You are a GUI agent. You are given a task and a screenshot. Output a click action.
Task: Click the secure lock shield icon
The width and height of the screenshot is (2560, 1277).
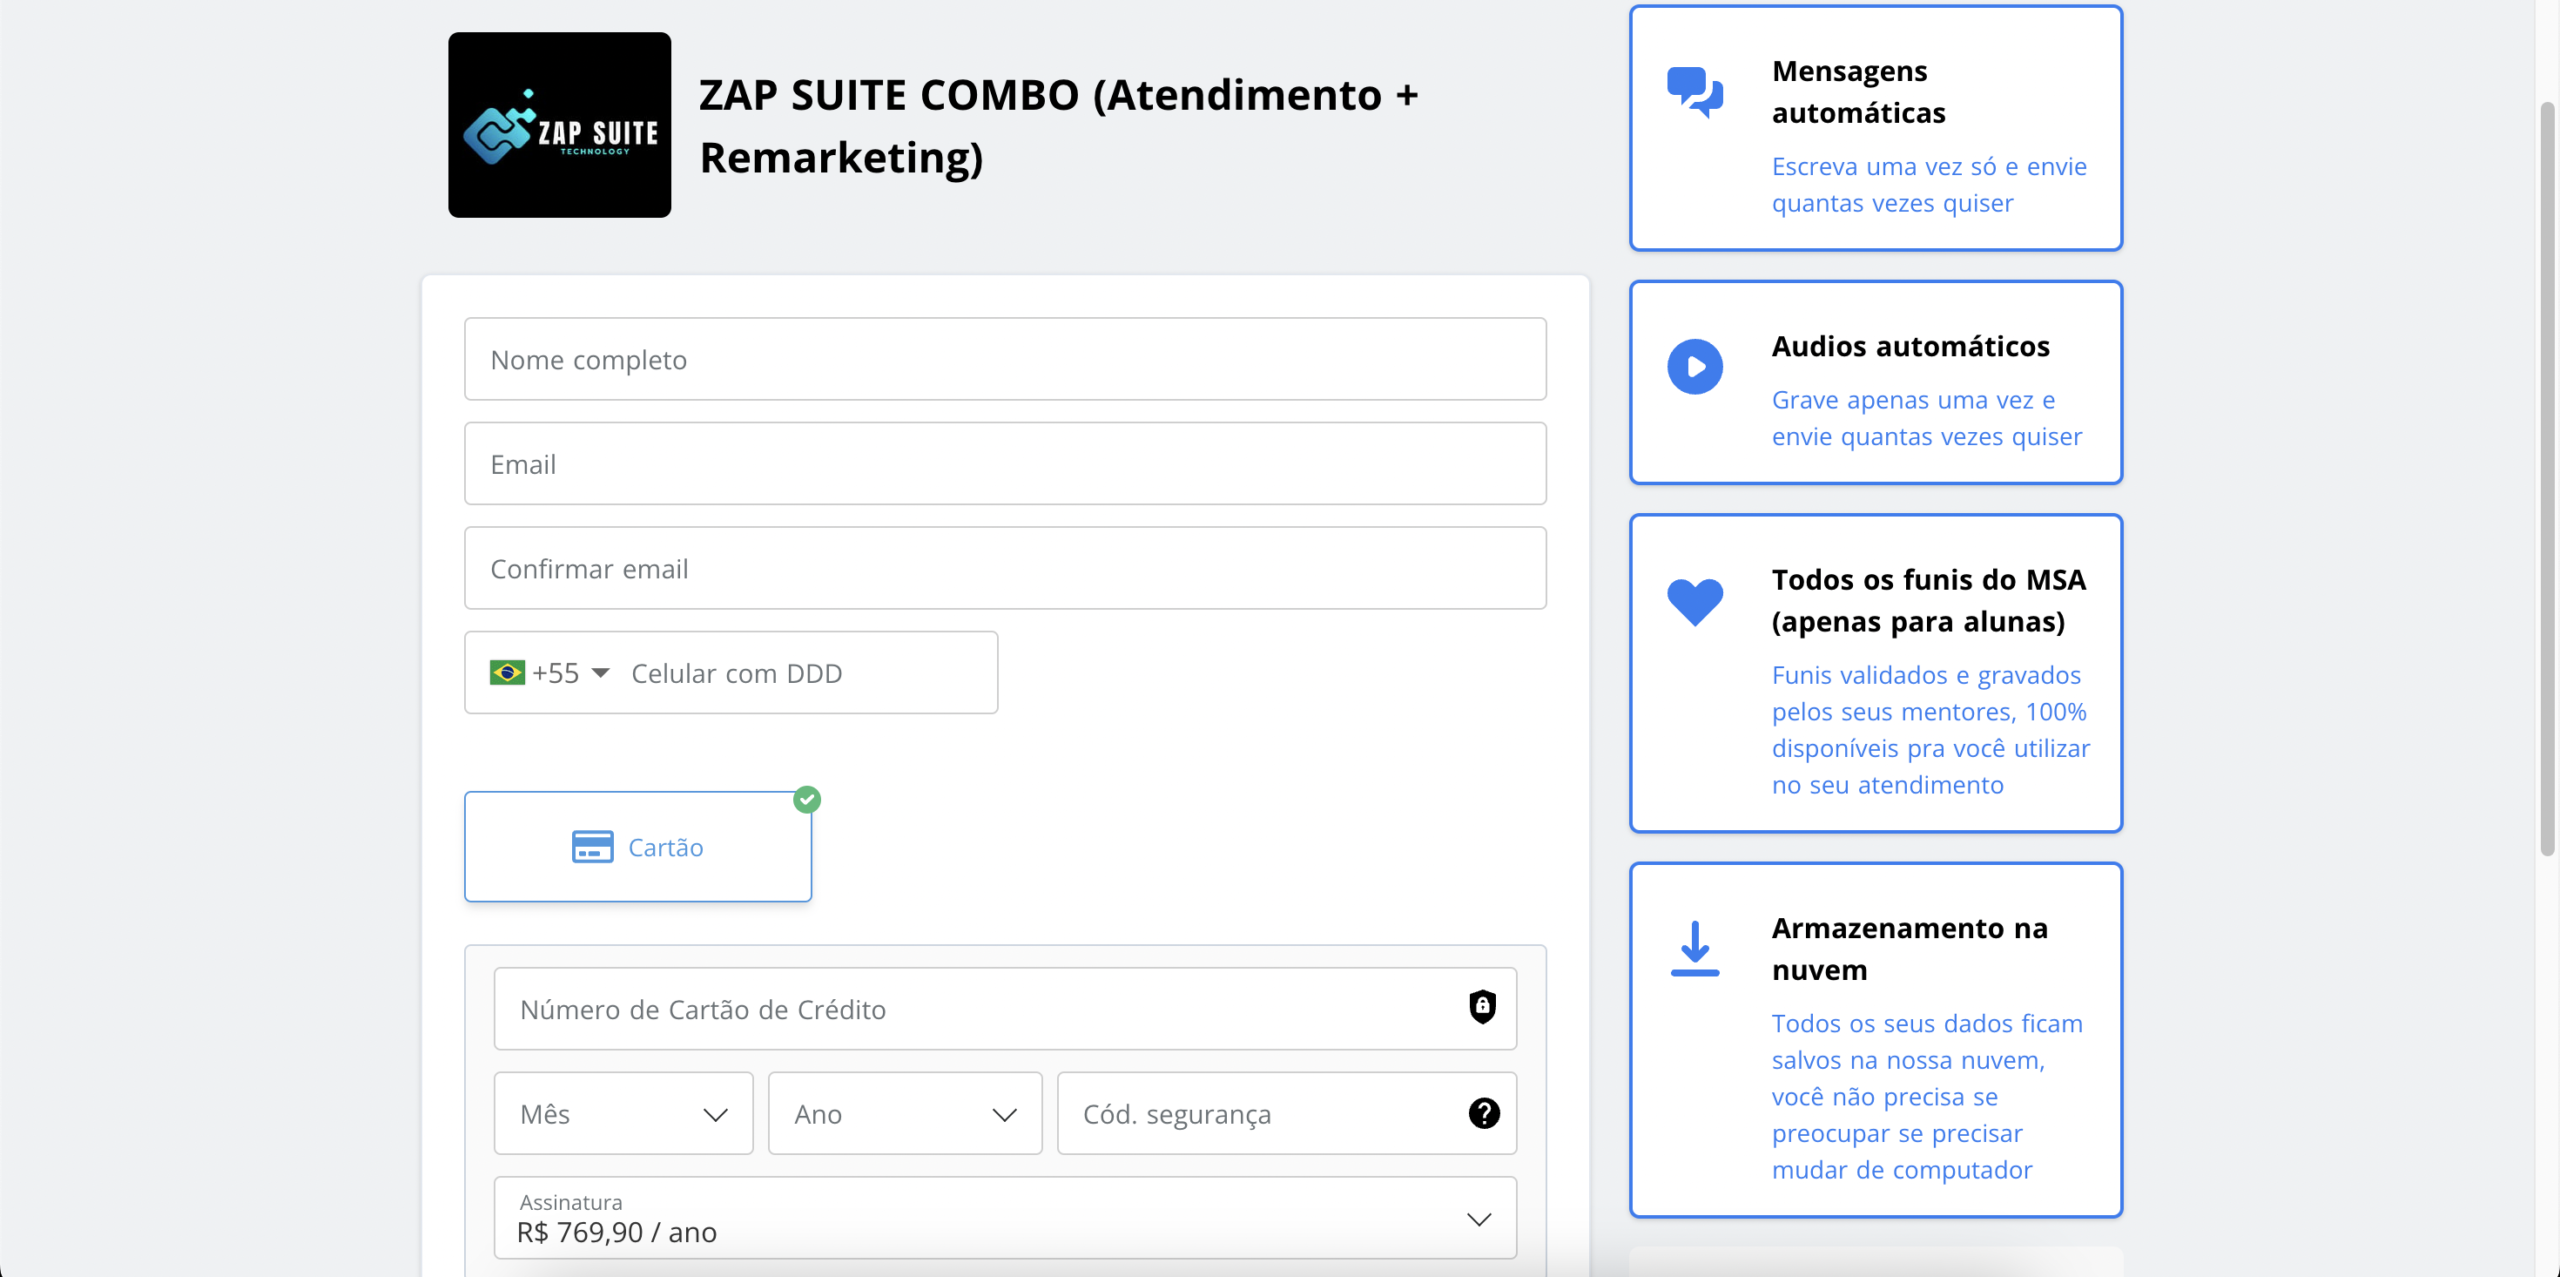[1482, 1007]
